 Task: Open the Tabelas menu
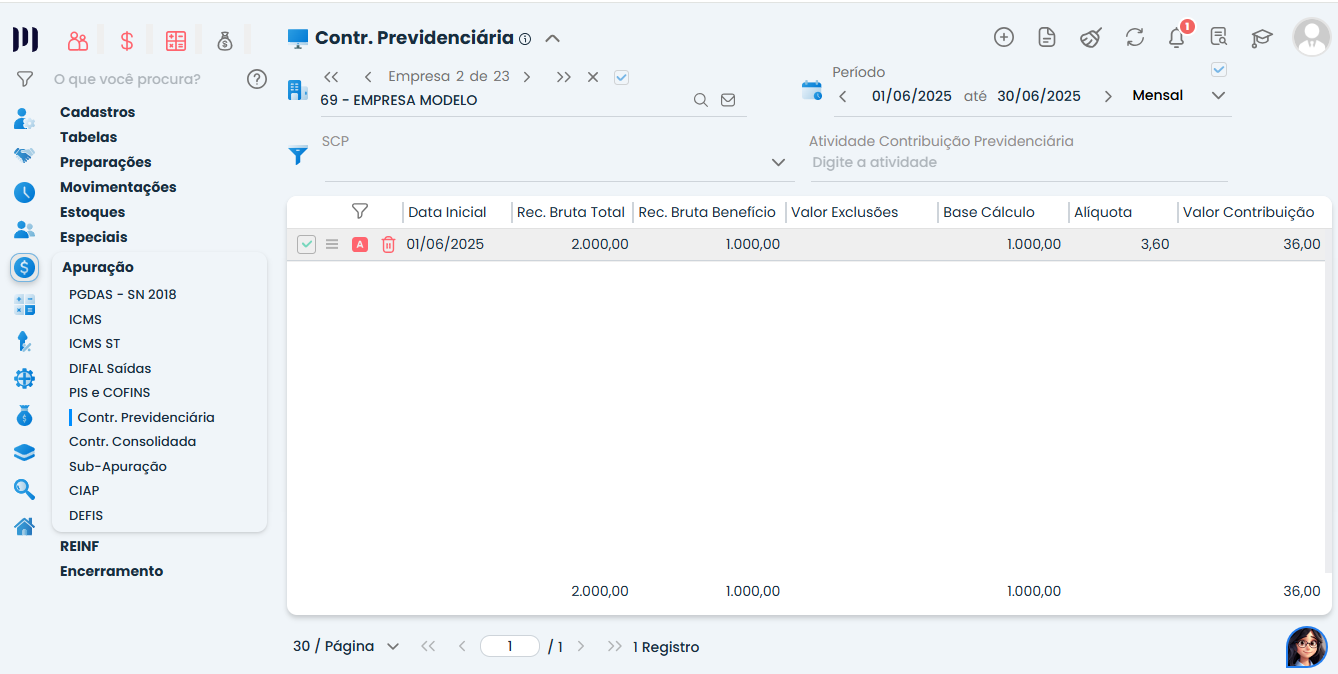88,137
